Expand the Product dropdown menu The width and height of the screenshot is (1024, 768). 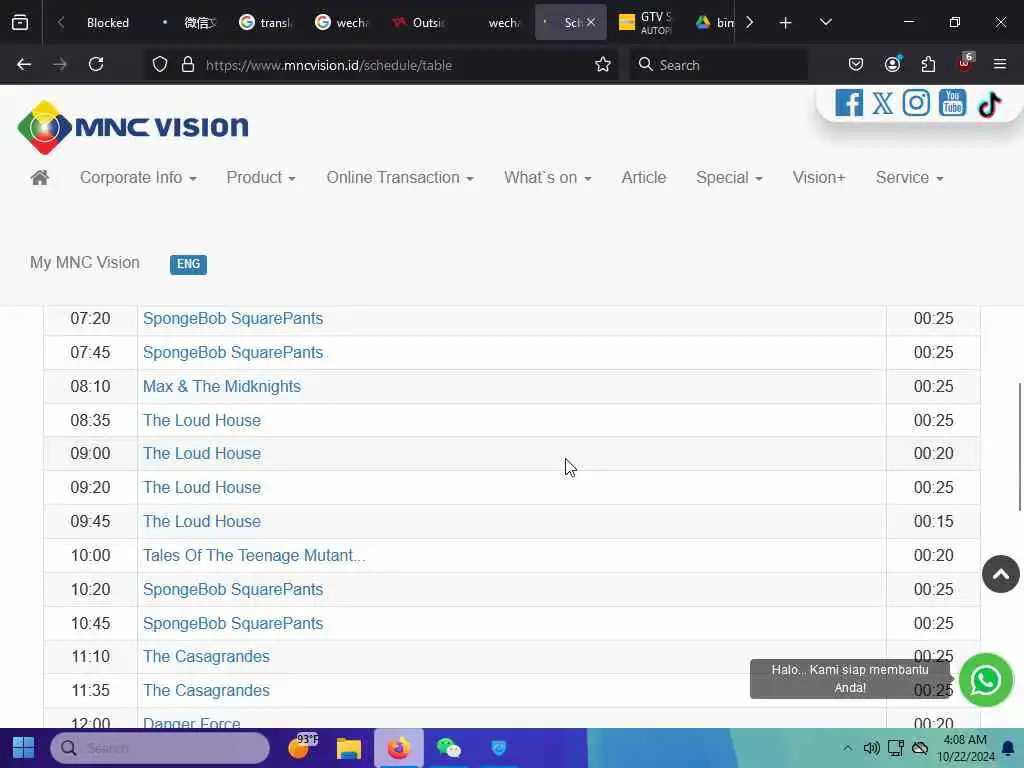pos(261,178)
